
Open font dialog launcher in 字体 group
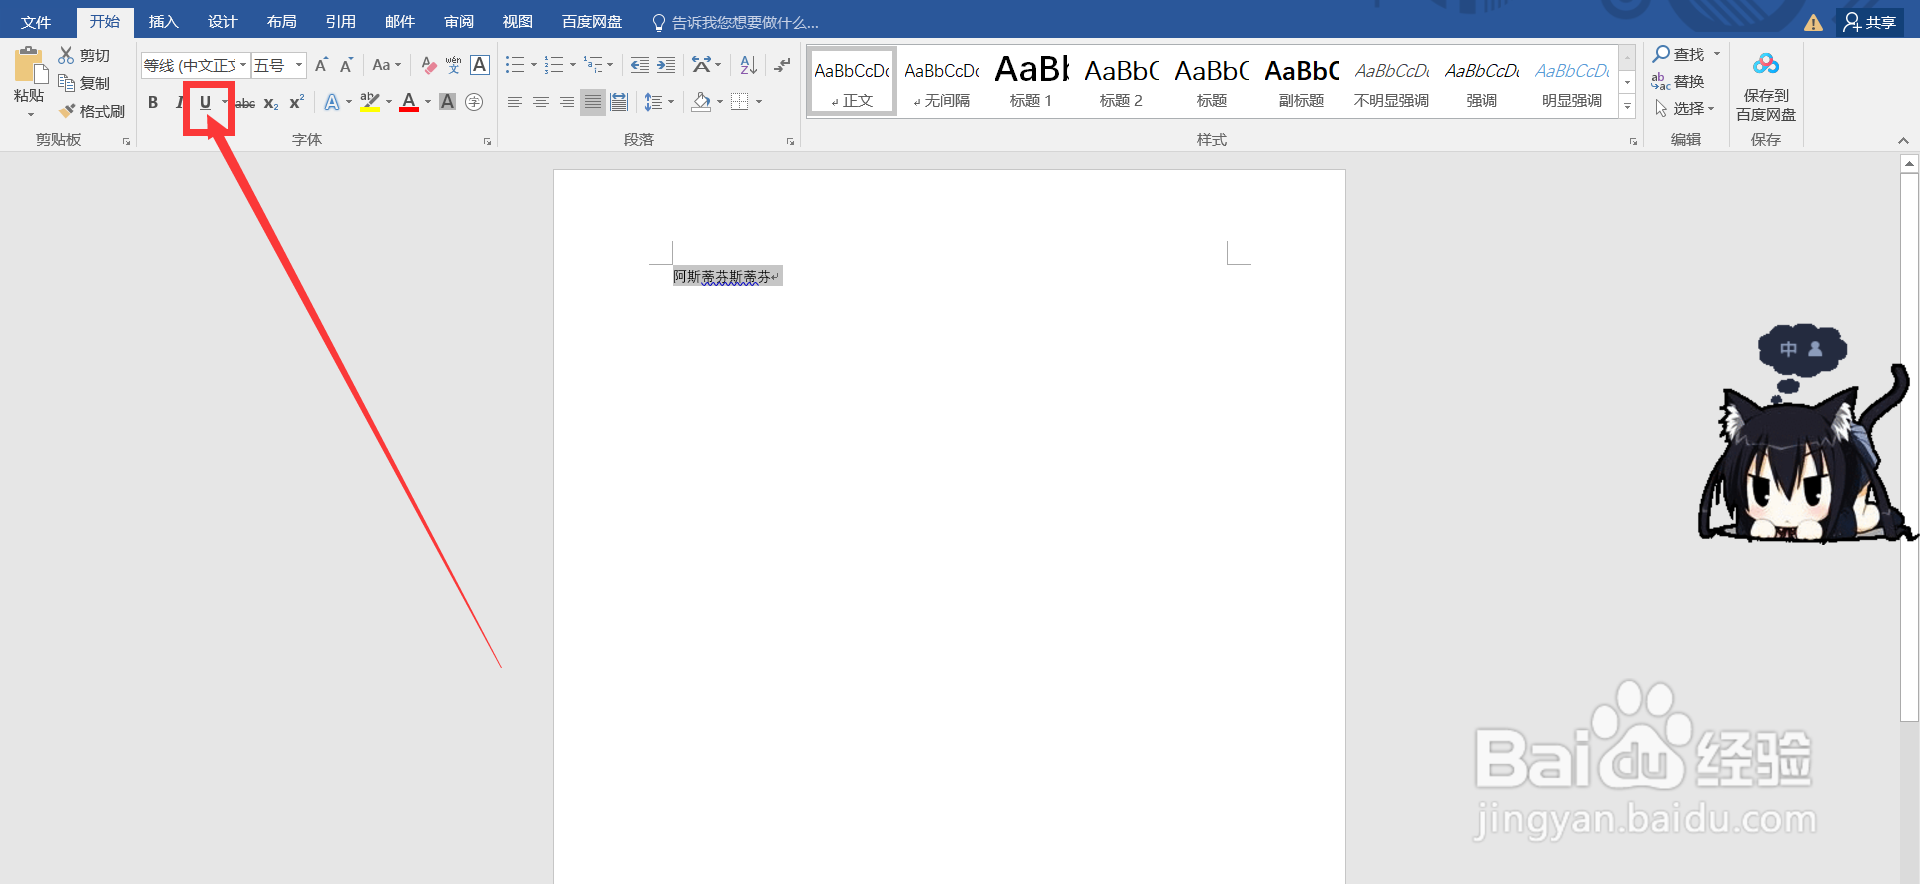[487, 141]
